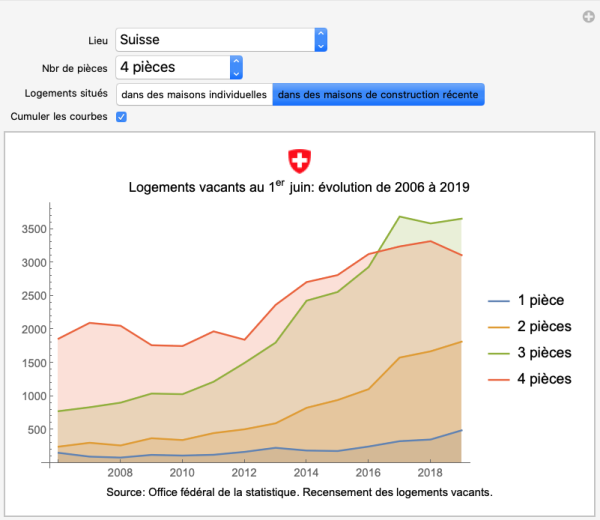This screenshot has height=520, width=600.
Task: Click the orange 2 pièces legend swatch
Action: [x=499, y=327]
